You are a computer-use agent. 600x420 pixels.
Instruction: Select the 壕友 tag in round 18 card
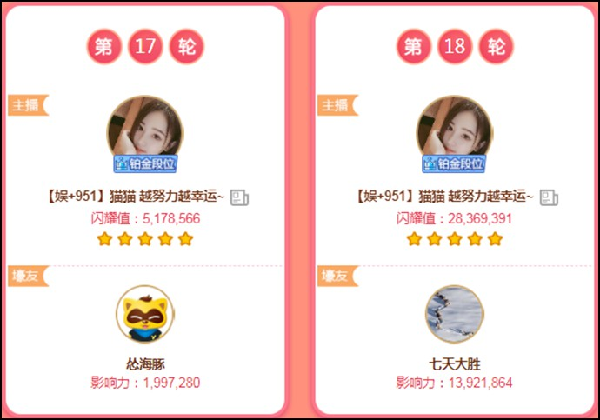338,275
